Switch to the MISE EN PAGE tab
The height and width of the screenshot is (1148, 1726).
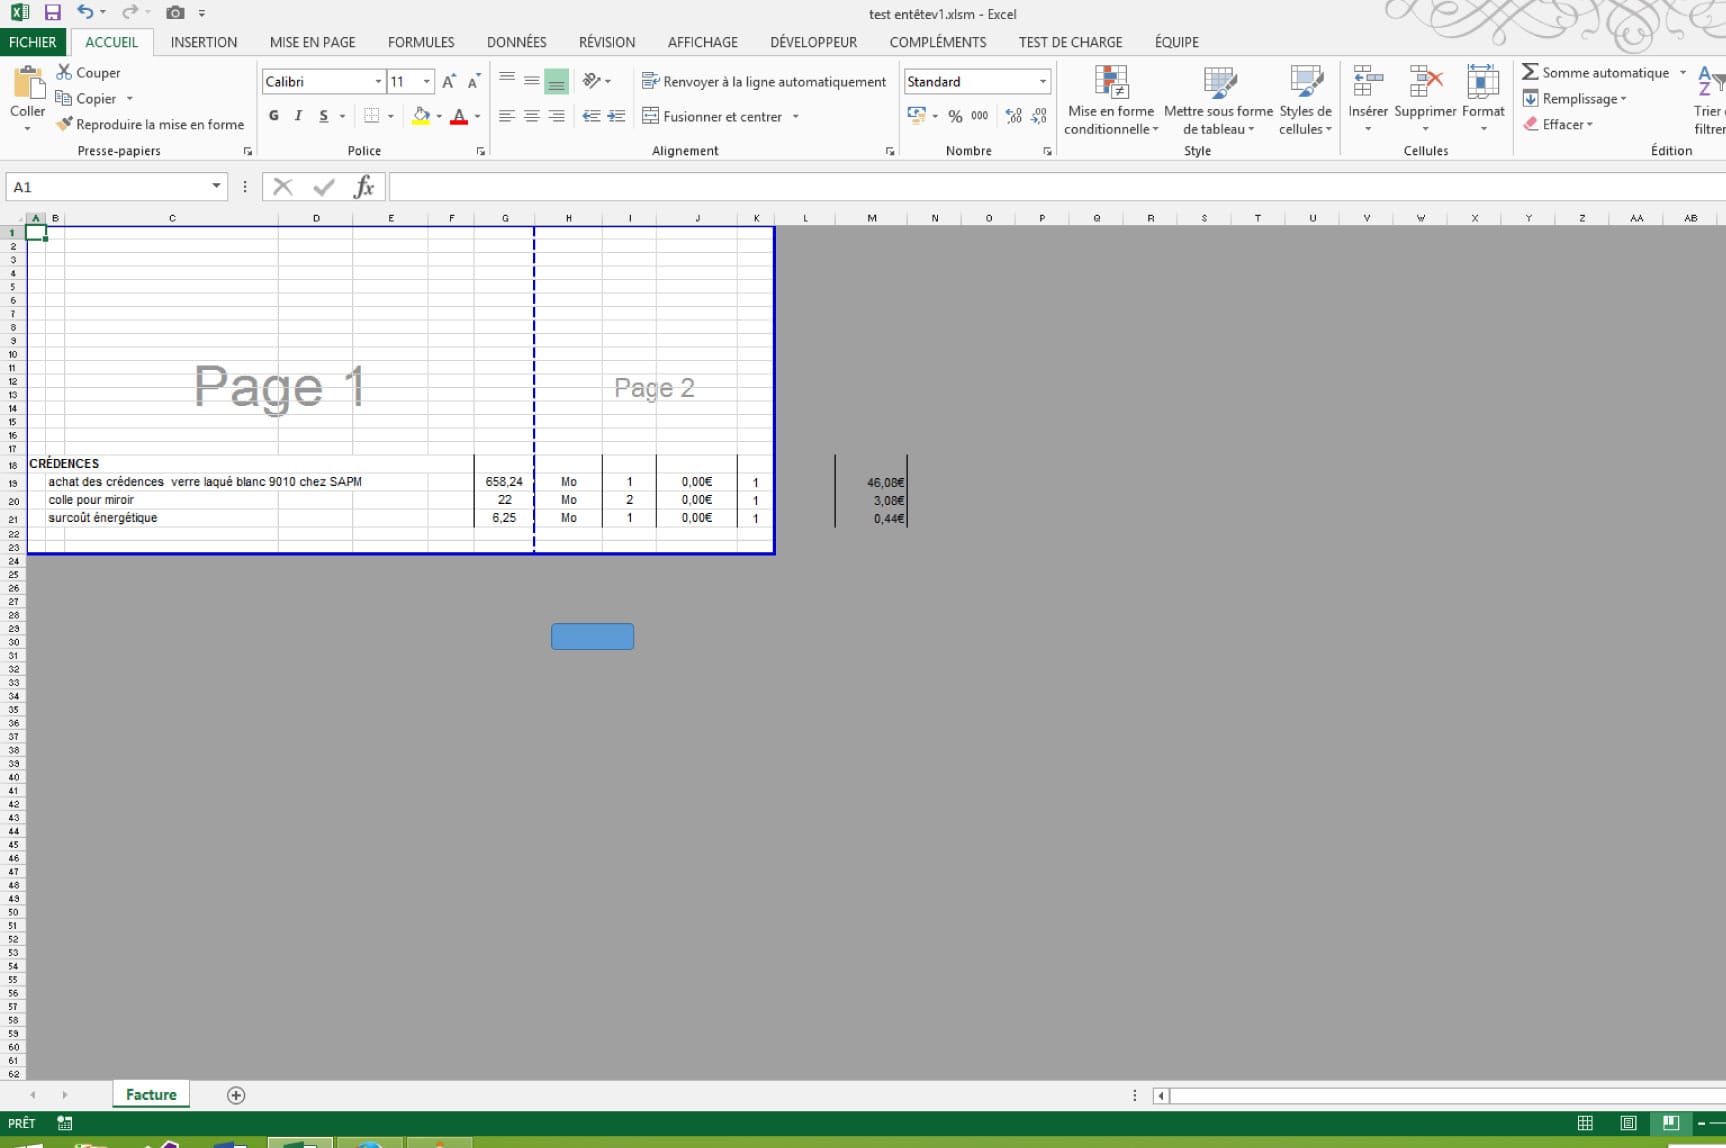(x=312, y=42)
